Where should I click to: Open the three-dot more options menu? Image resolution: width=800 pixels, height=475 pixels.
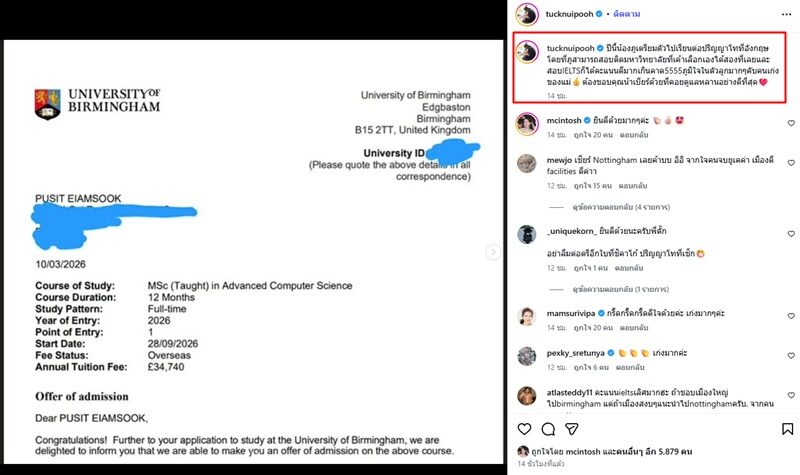tap(786, 14)
